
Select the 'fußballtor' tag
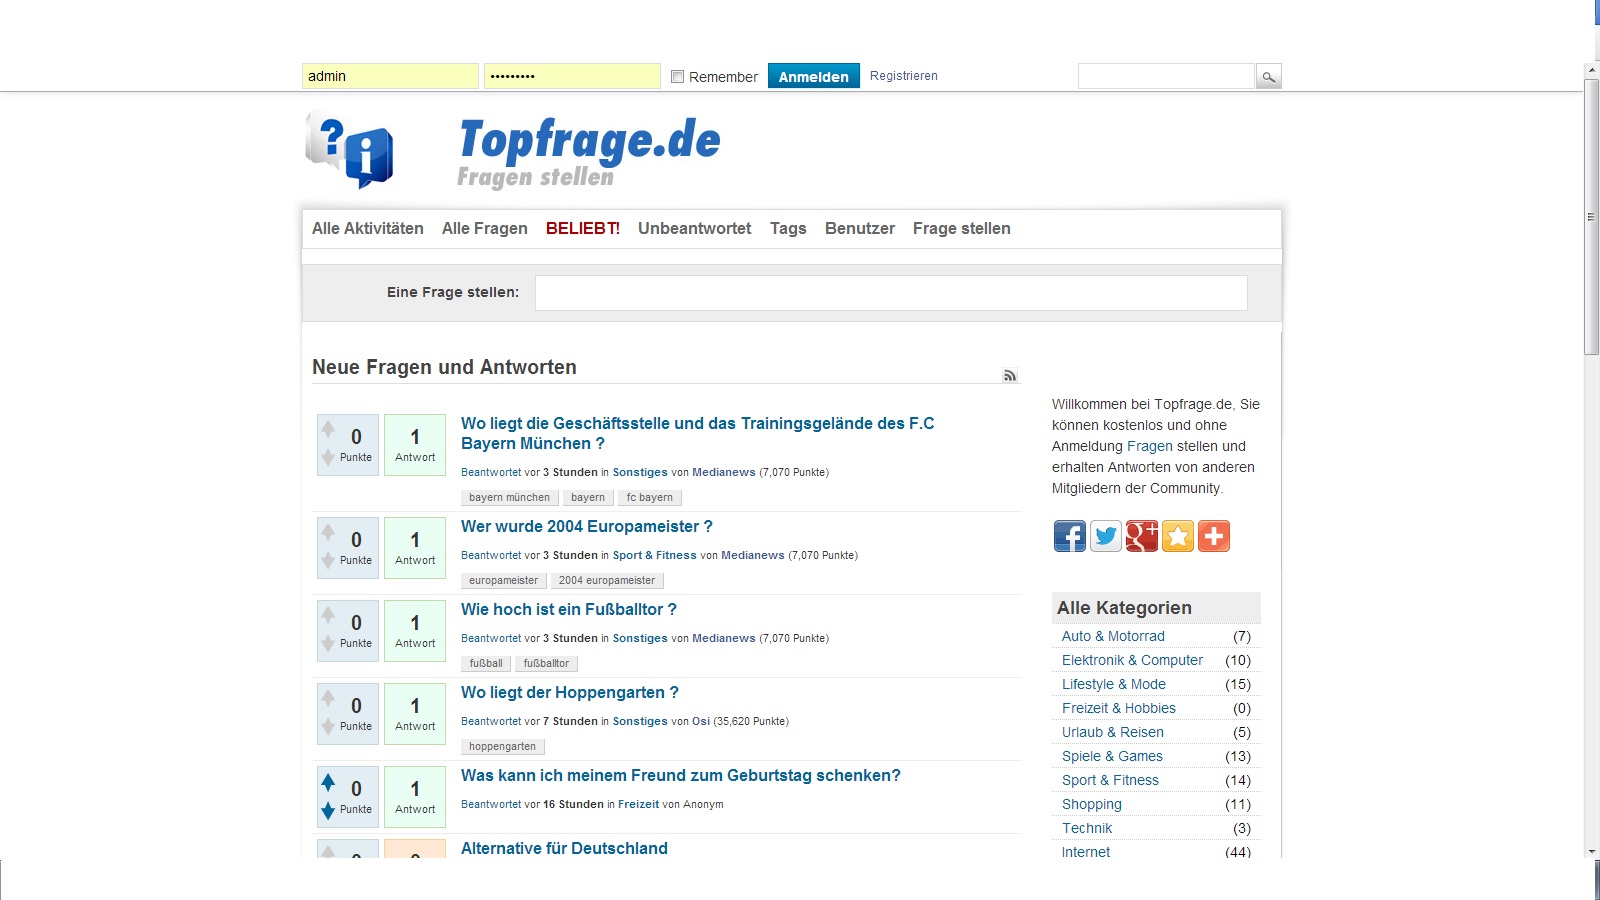546,663
